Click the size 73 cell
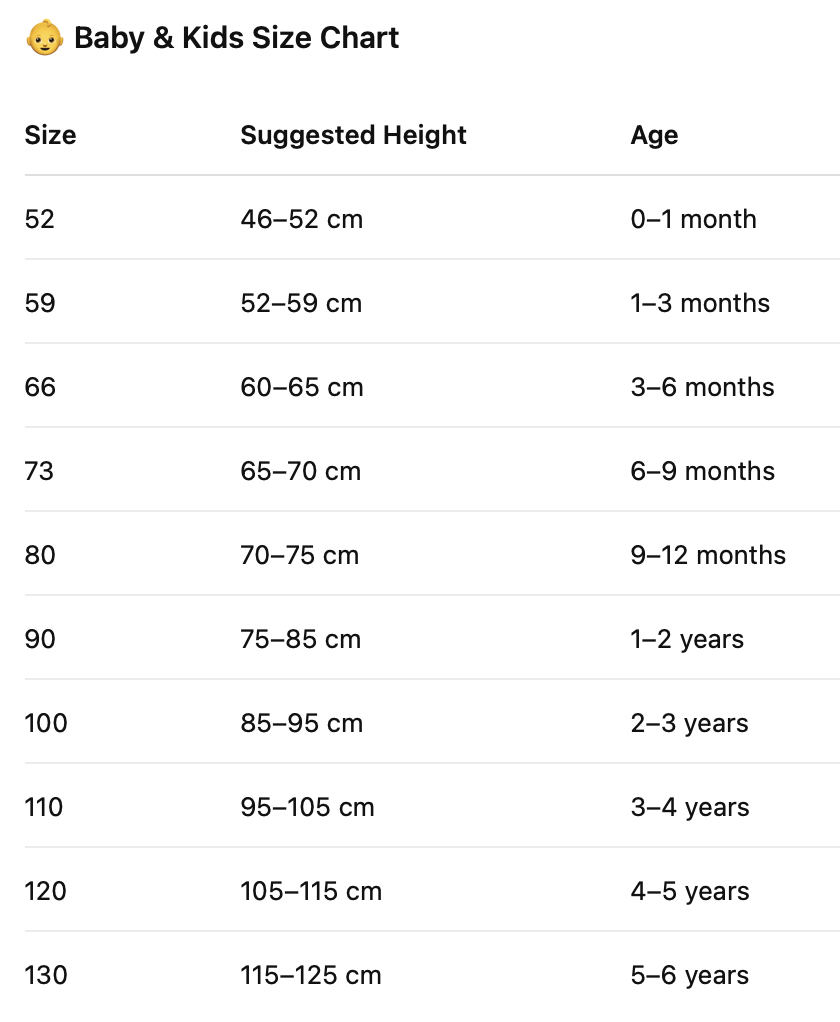The width and height of the screenshot is (840, 1022). (39, 471)
